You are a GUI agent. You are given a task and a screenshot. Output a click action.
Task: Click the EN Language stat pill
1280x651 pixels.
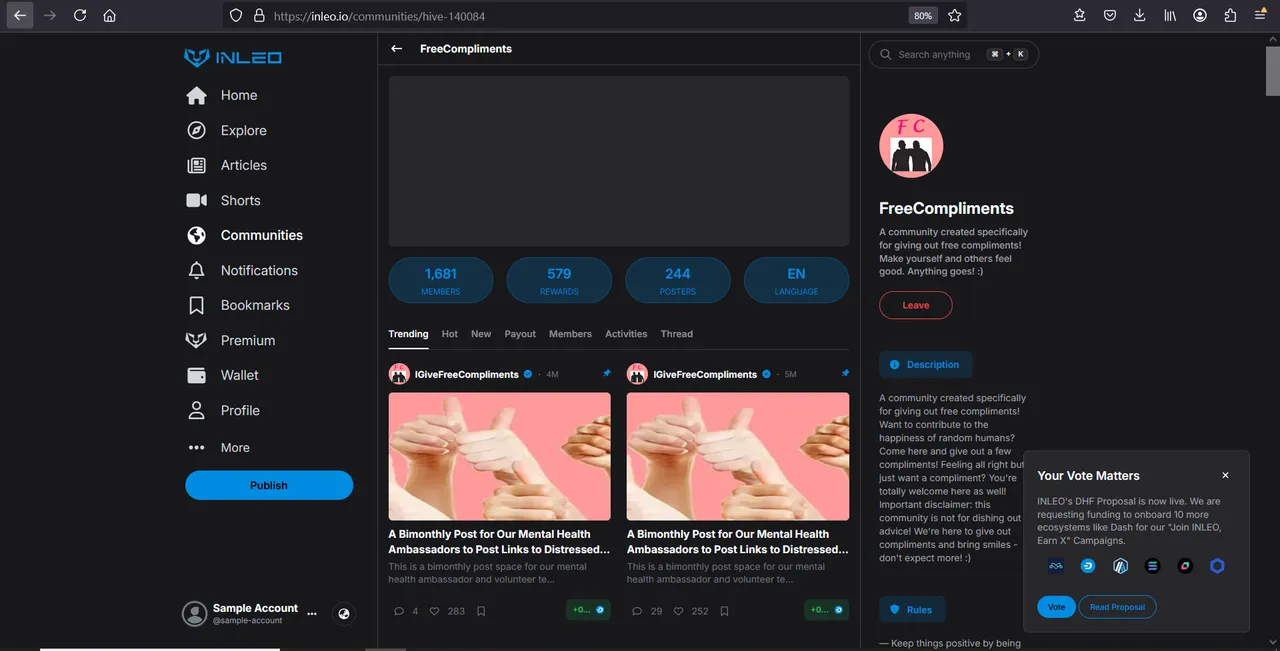point(796,280)
